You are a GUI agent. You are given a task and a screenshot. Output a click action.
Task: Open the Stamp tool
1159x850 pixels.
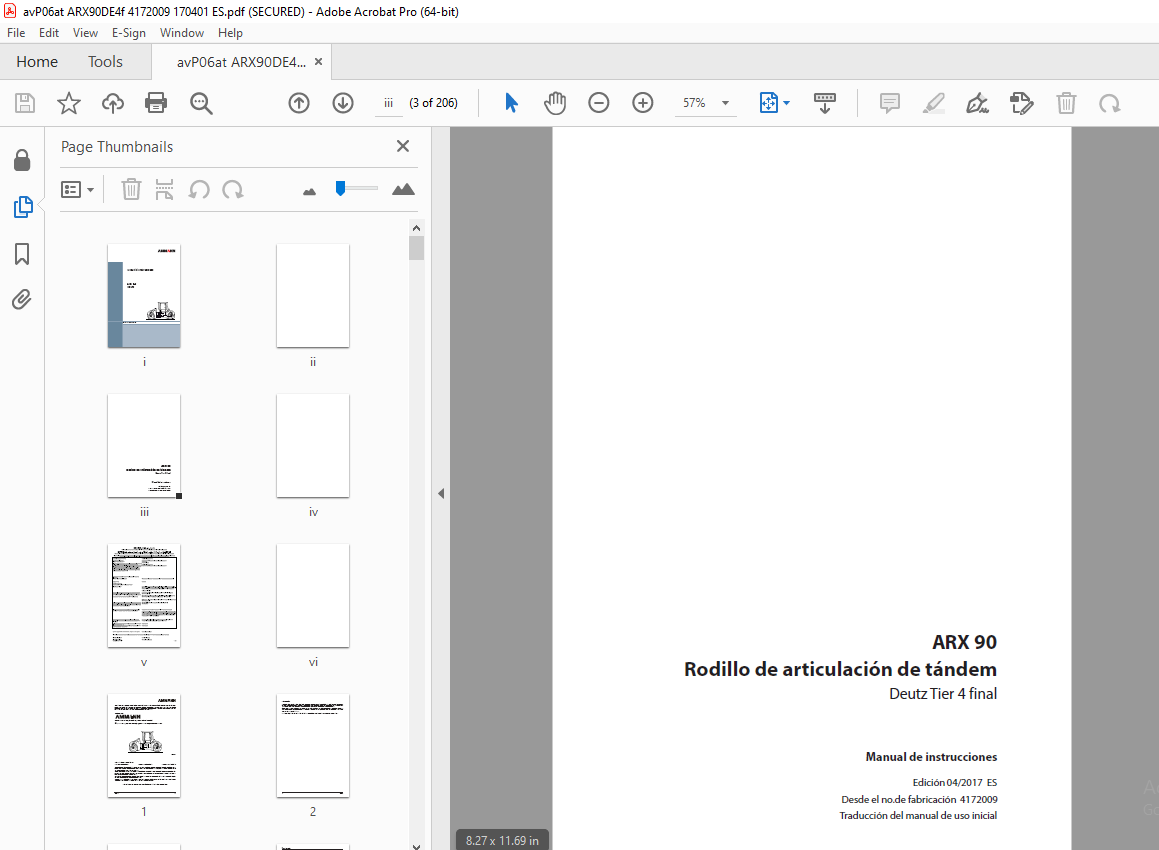point(1022,103)
